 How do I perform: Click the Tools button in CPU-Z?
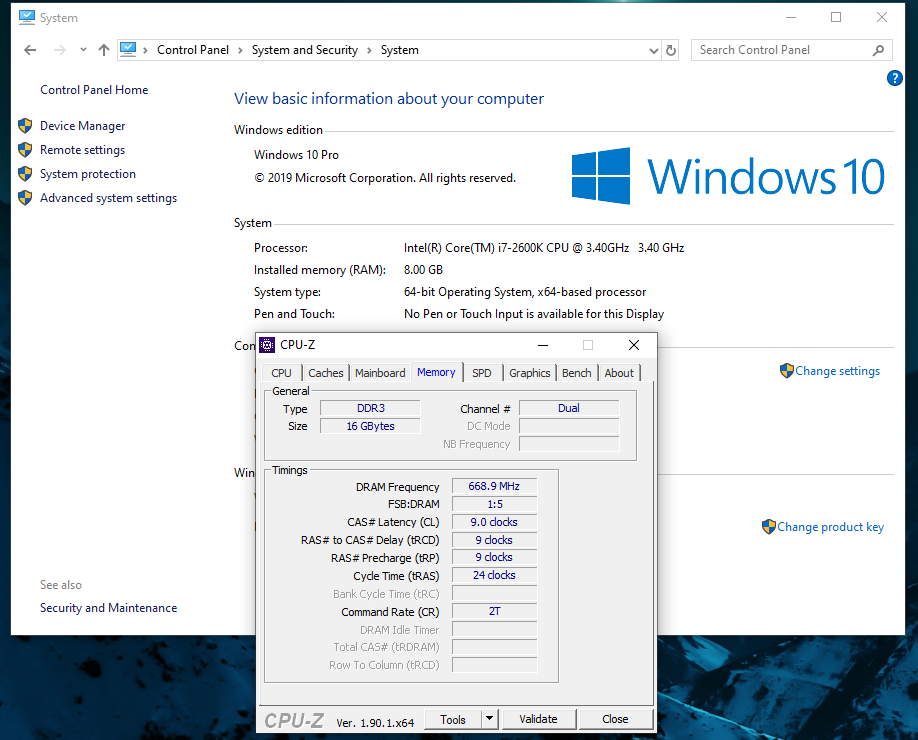point(453,720)
